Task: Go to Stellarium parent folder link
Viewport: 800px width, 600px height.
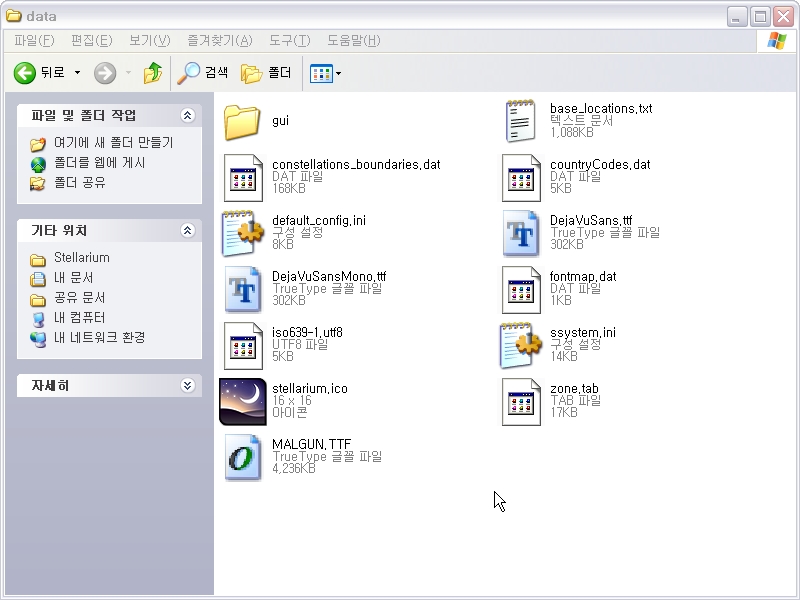Action: [x=82, y=258]
